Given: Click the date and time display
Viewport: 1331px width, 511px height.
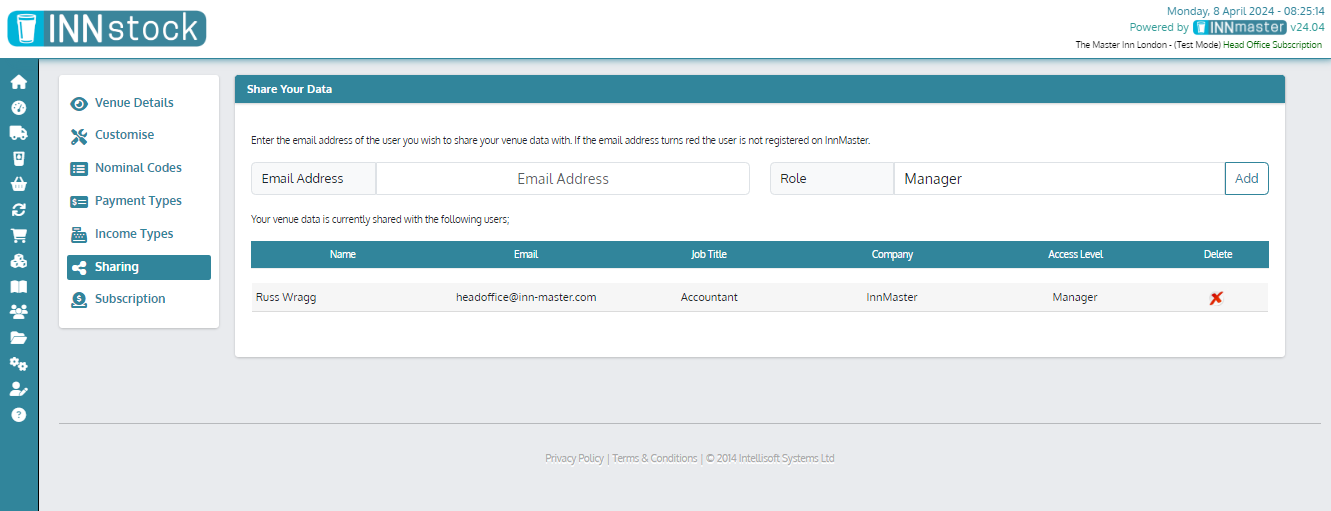Looking at the screenshot, I should (x=1245, y=11).
